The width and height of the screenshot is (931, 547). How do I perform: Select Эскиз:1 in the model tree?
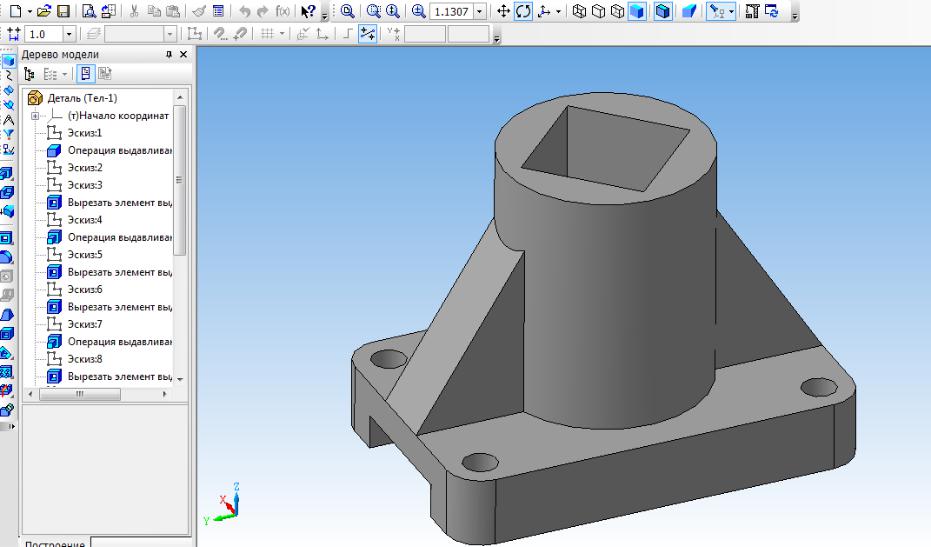[x=85, y=133]
